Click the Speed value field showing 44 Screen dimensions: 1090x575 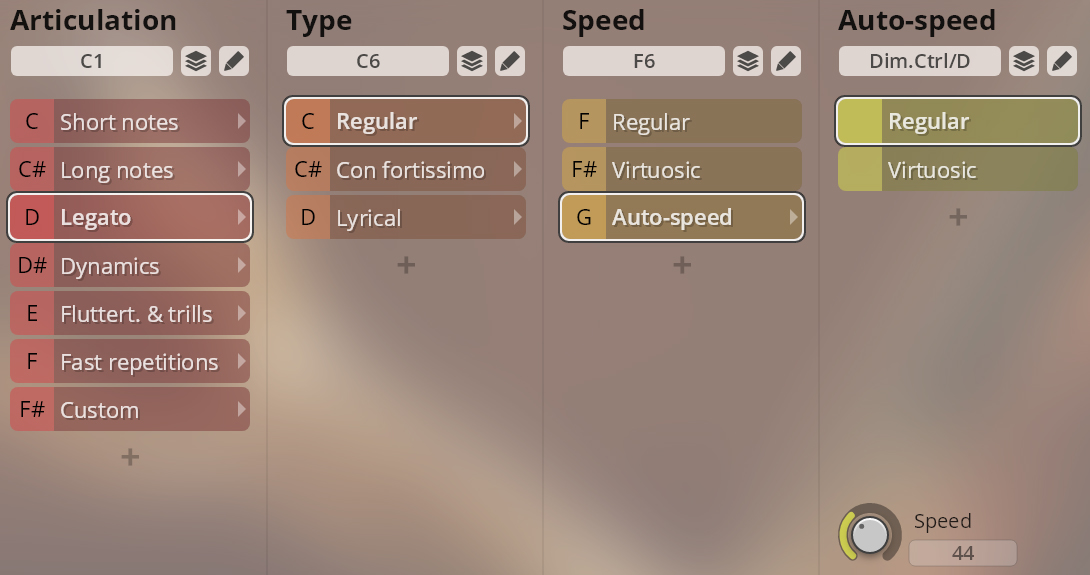(962, 553)
